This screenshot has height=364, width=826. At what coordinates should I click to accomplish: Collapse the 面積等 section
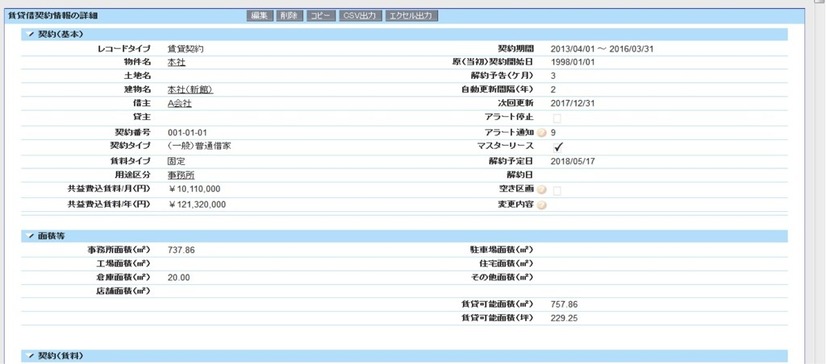click(30, 237)
